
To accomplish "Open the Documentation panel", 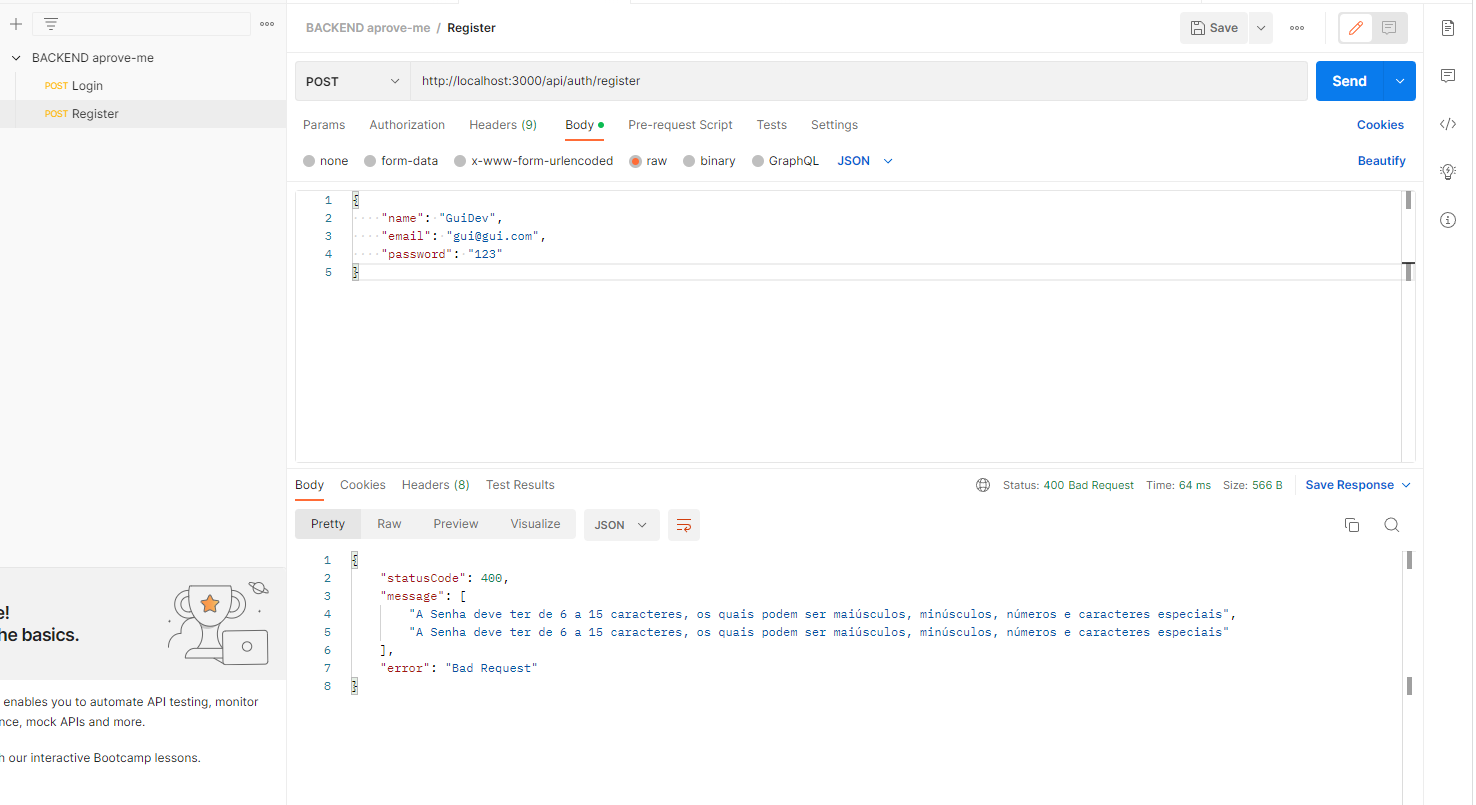I will 1448,28.
